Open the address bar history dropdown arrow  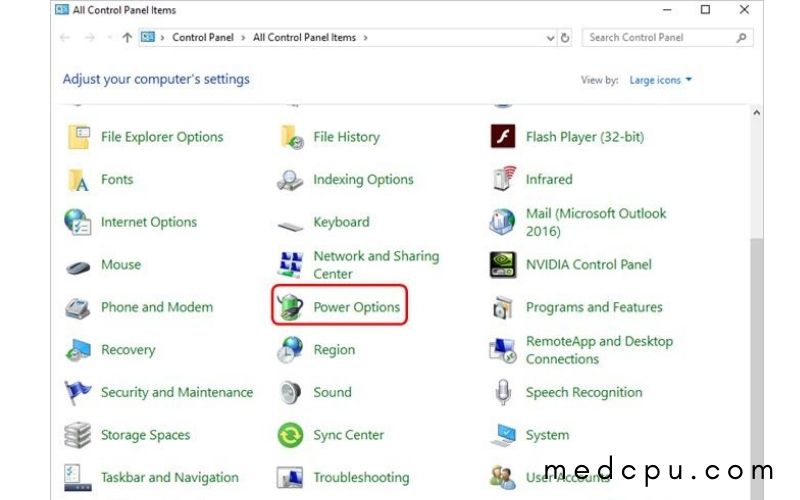tap(550, 38)
